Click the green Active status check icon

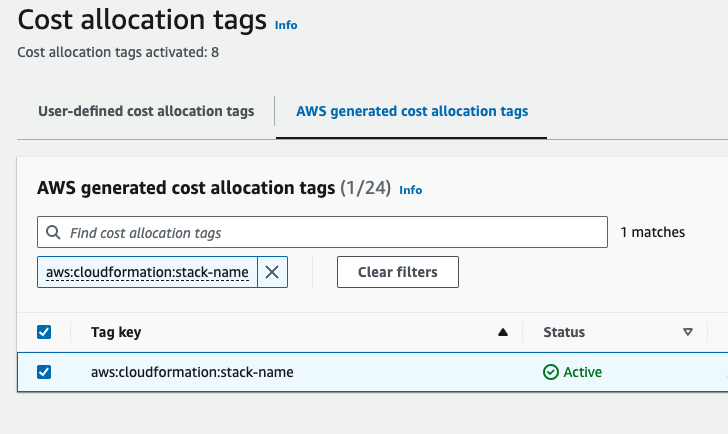coord(550,372)
